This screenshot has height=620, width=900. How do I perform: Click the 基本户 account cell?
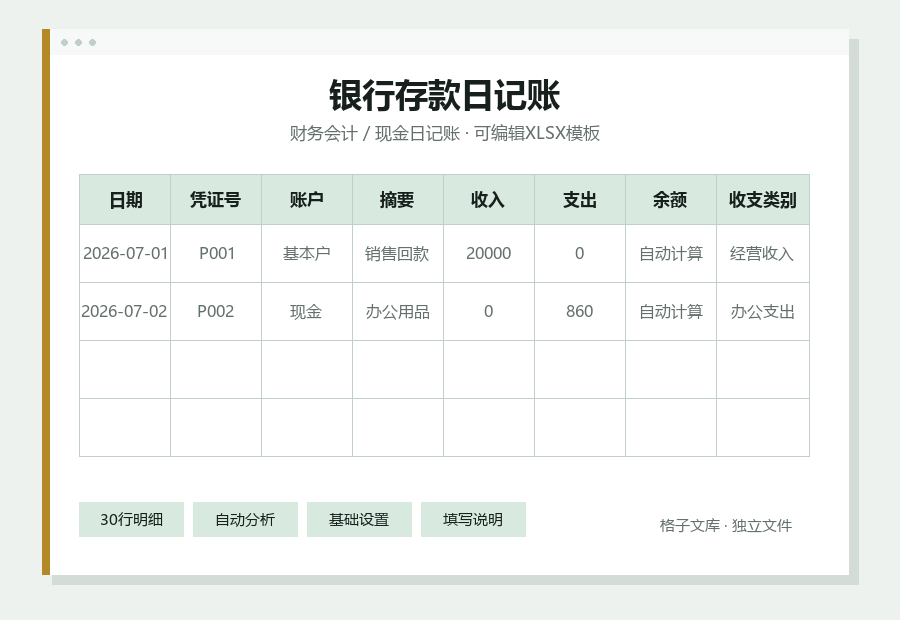(307, 254)
